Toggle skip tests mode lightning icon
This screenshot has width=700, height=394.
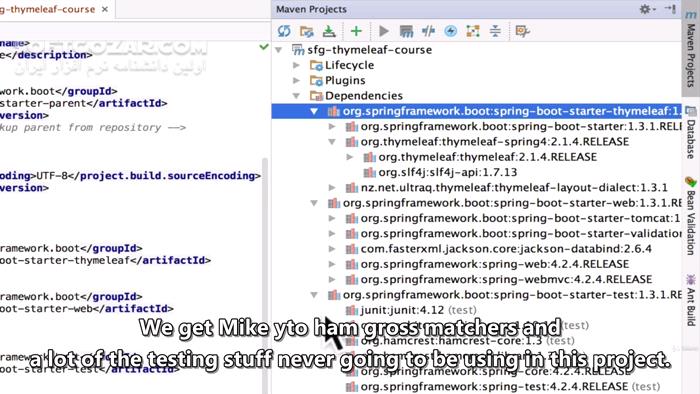click(451, 31)
